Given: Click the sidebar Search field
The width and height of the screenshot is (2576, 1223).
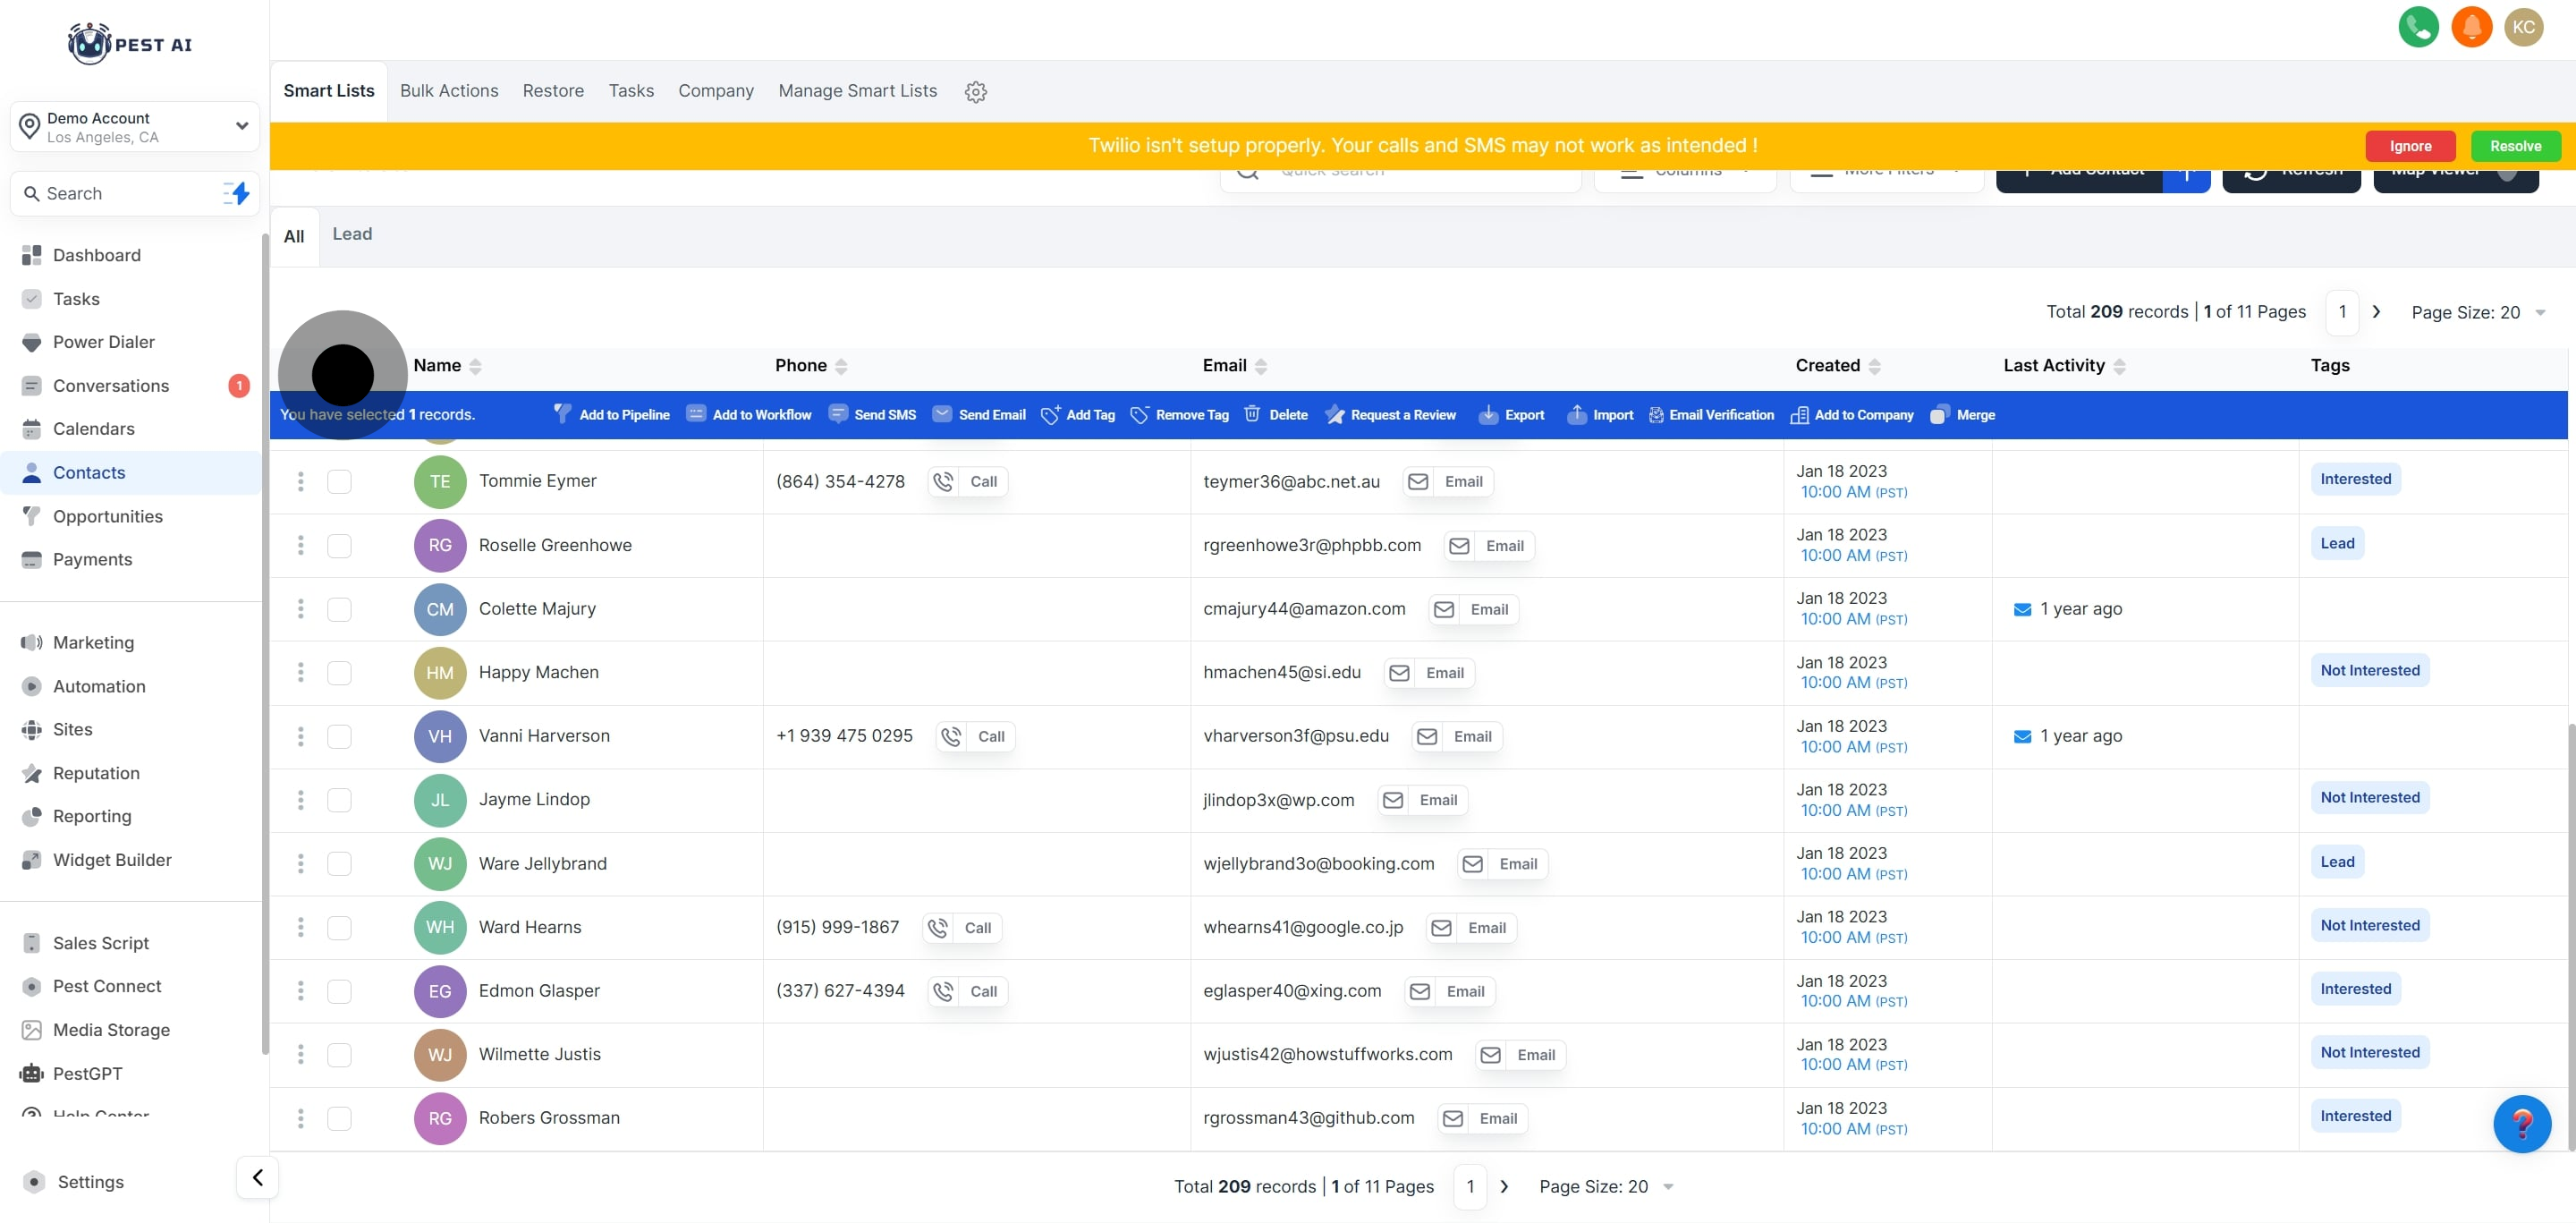Looking at the screenshot, I should [120, 193].
